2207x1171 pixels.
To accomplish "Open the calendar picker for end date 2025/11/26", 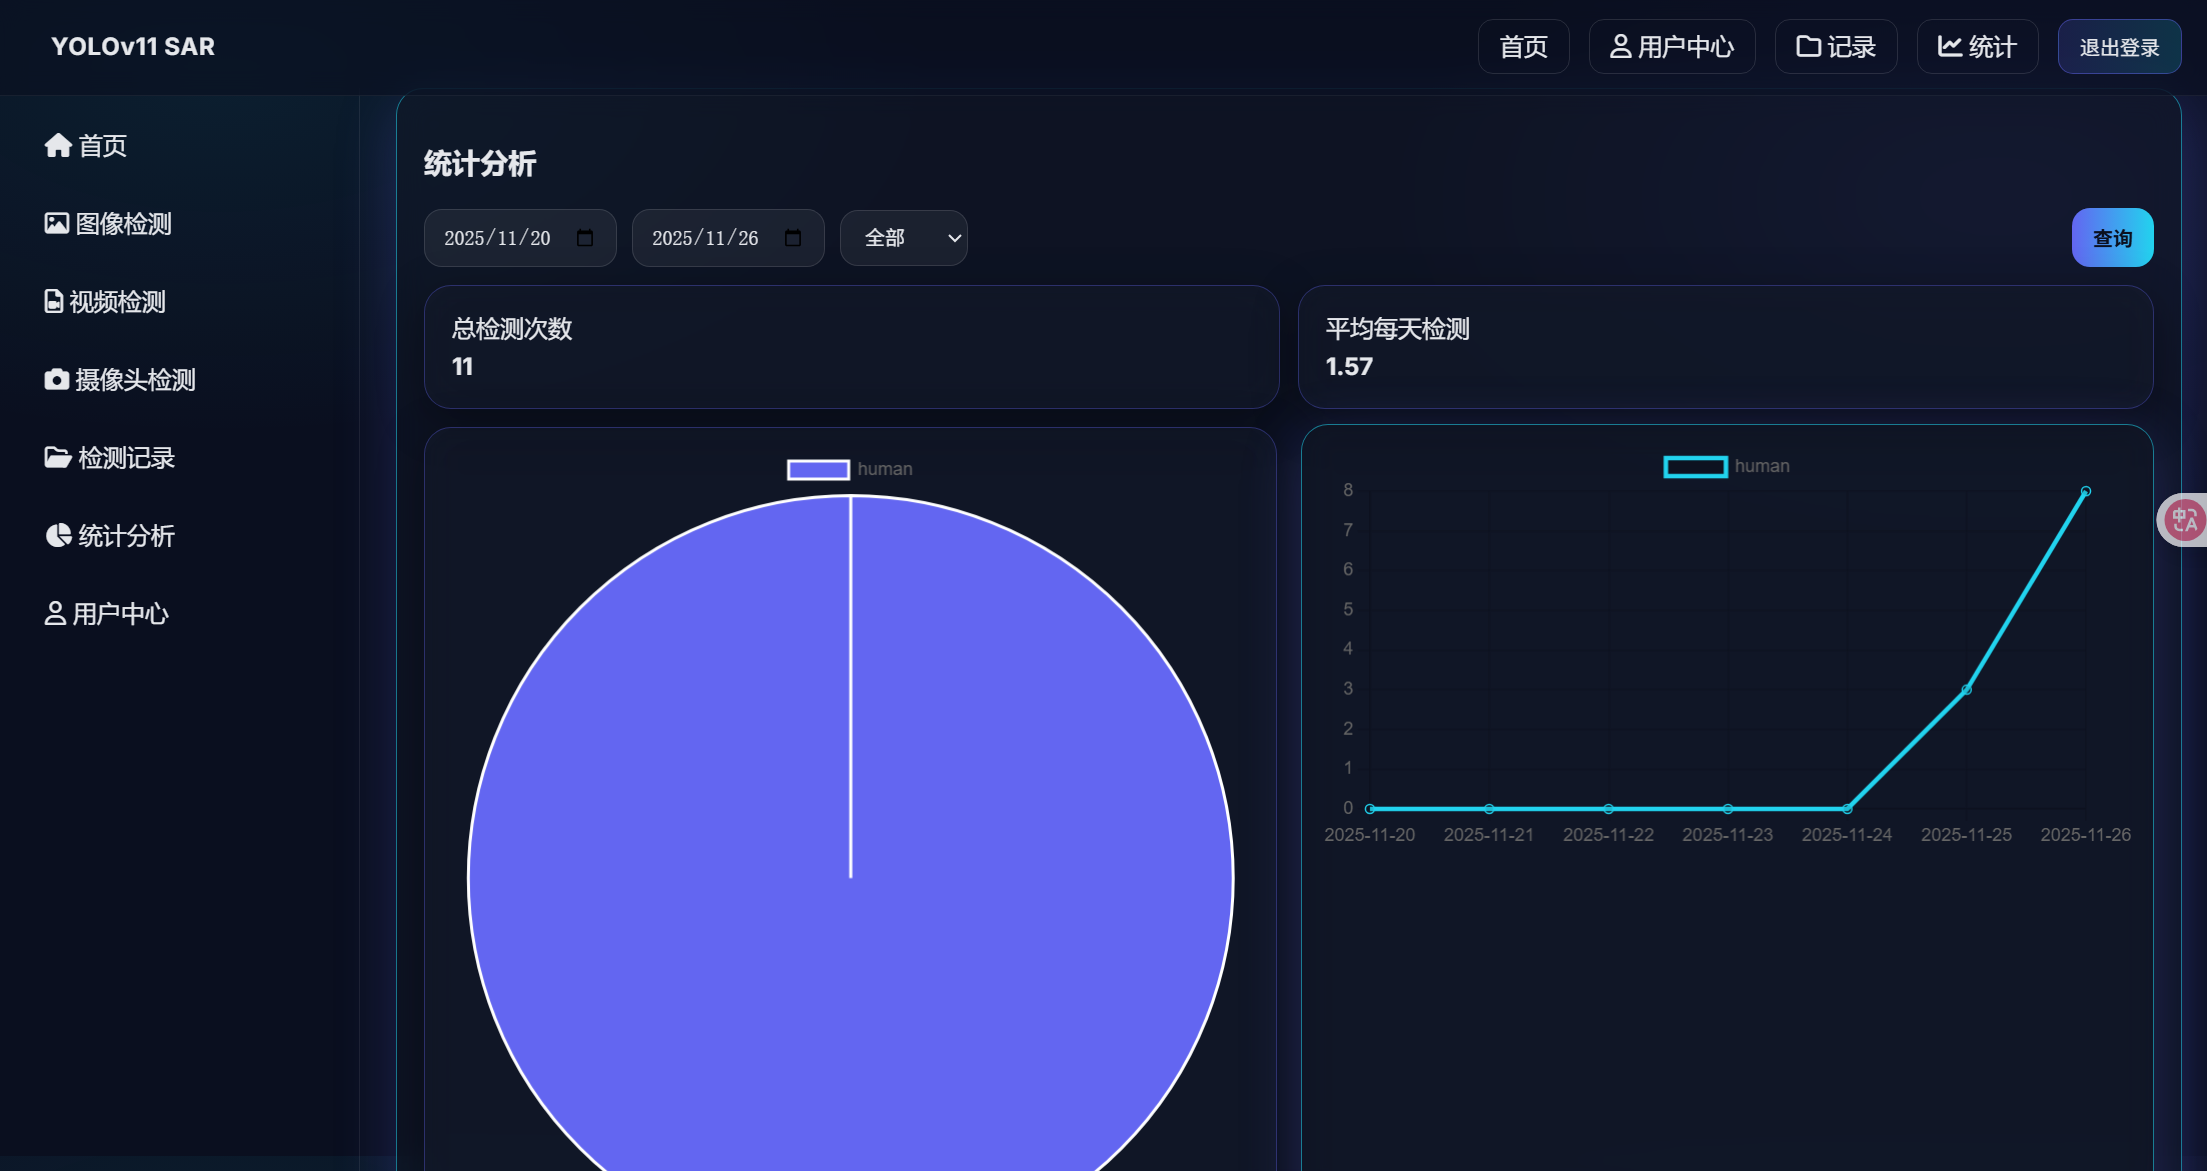I will click(793, 238).
